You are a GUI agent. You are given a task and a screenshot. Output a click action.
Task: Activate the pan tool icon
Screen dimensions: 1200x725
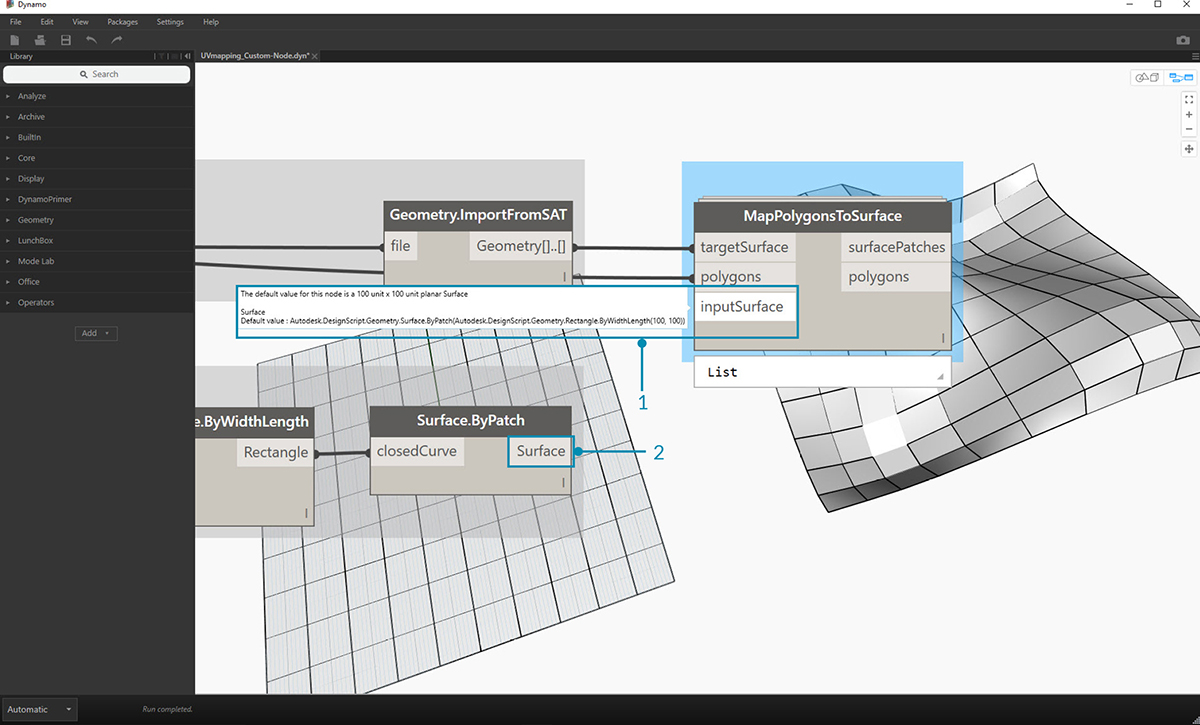point(1189,149)
